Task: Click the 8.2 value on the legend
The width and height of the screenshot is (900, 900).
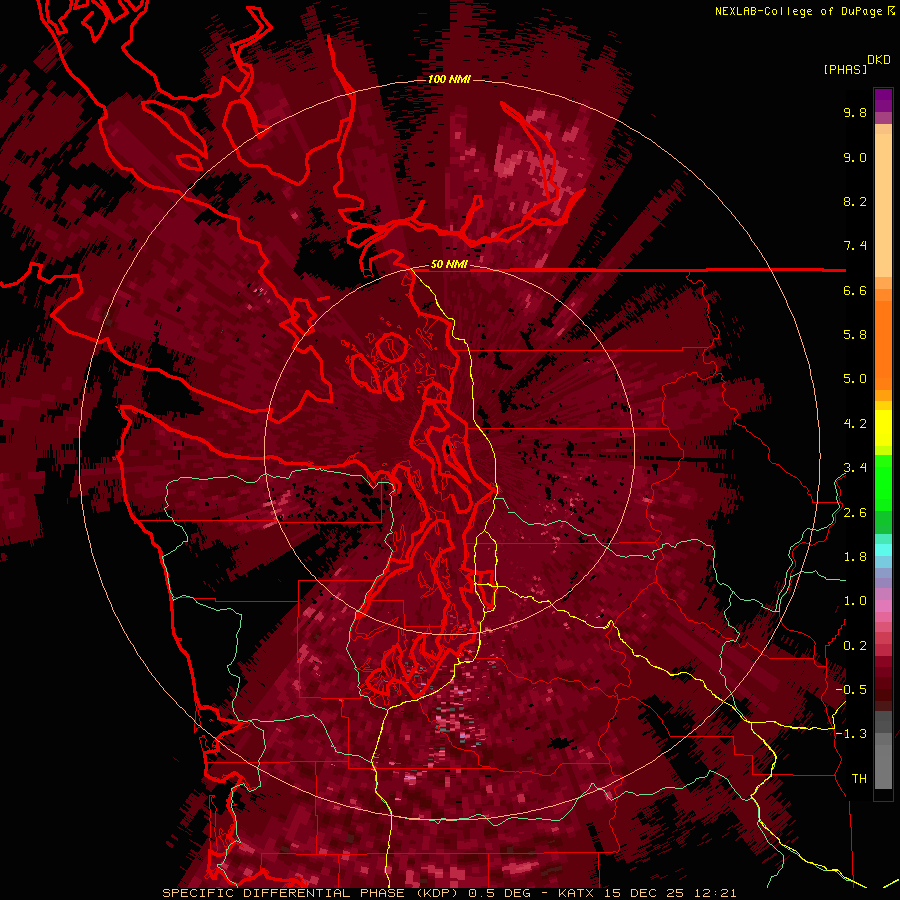Action: pyautogui.click(x=855, y=201)
